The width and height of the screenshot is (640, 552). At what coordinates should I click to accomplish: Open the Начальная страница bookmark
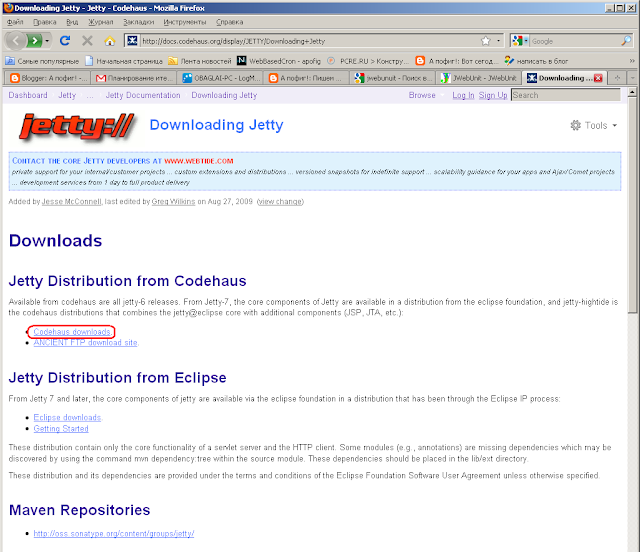point(124,61)
